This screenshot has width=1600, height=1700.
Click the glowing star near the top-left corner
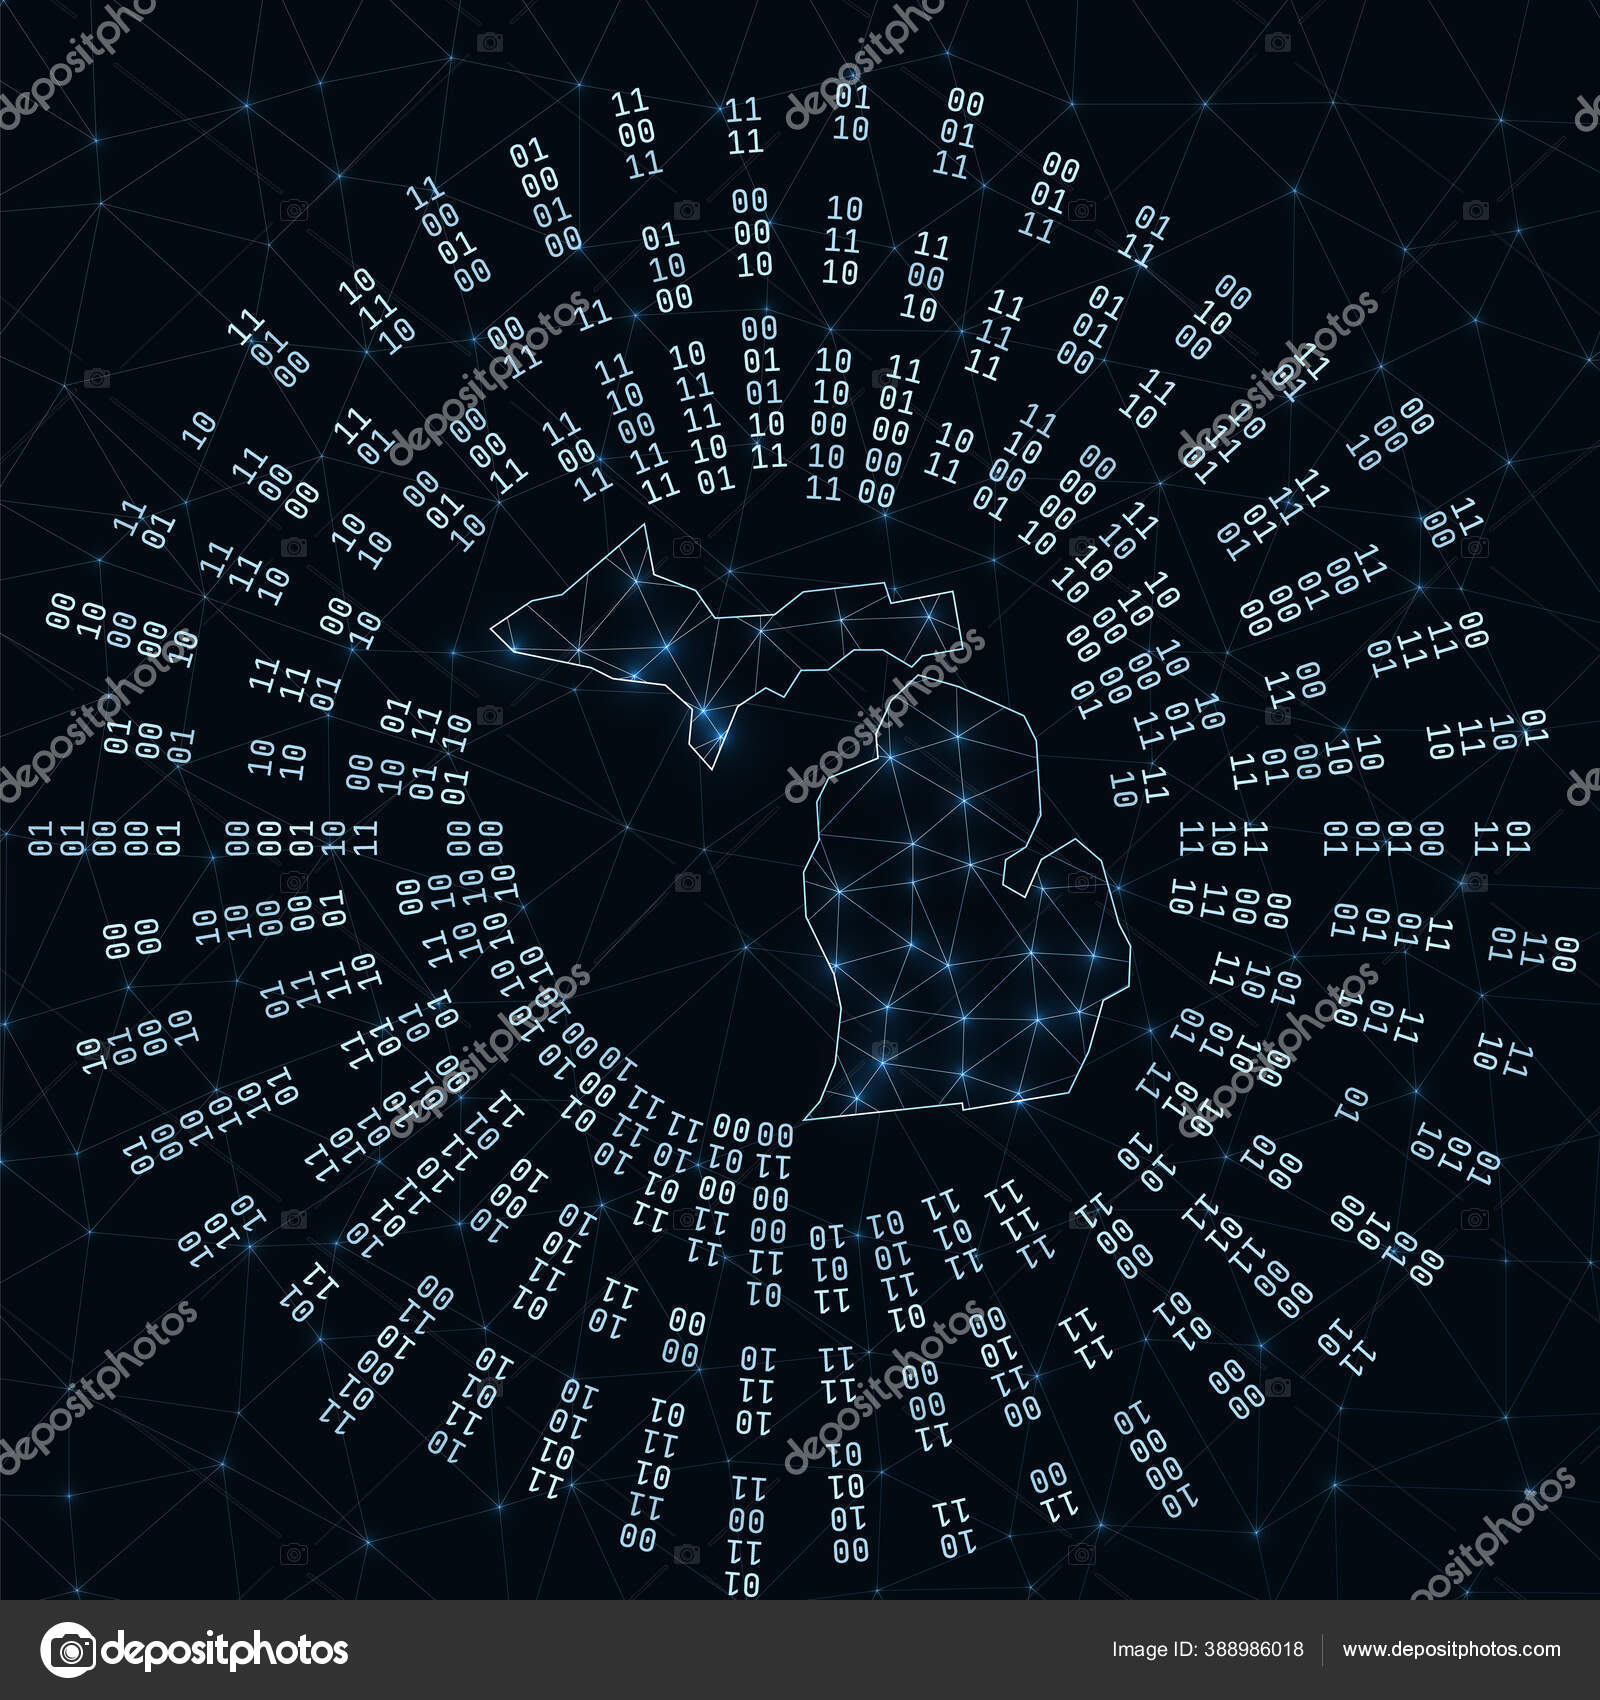[x=246, y=106]
